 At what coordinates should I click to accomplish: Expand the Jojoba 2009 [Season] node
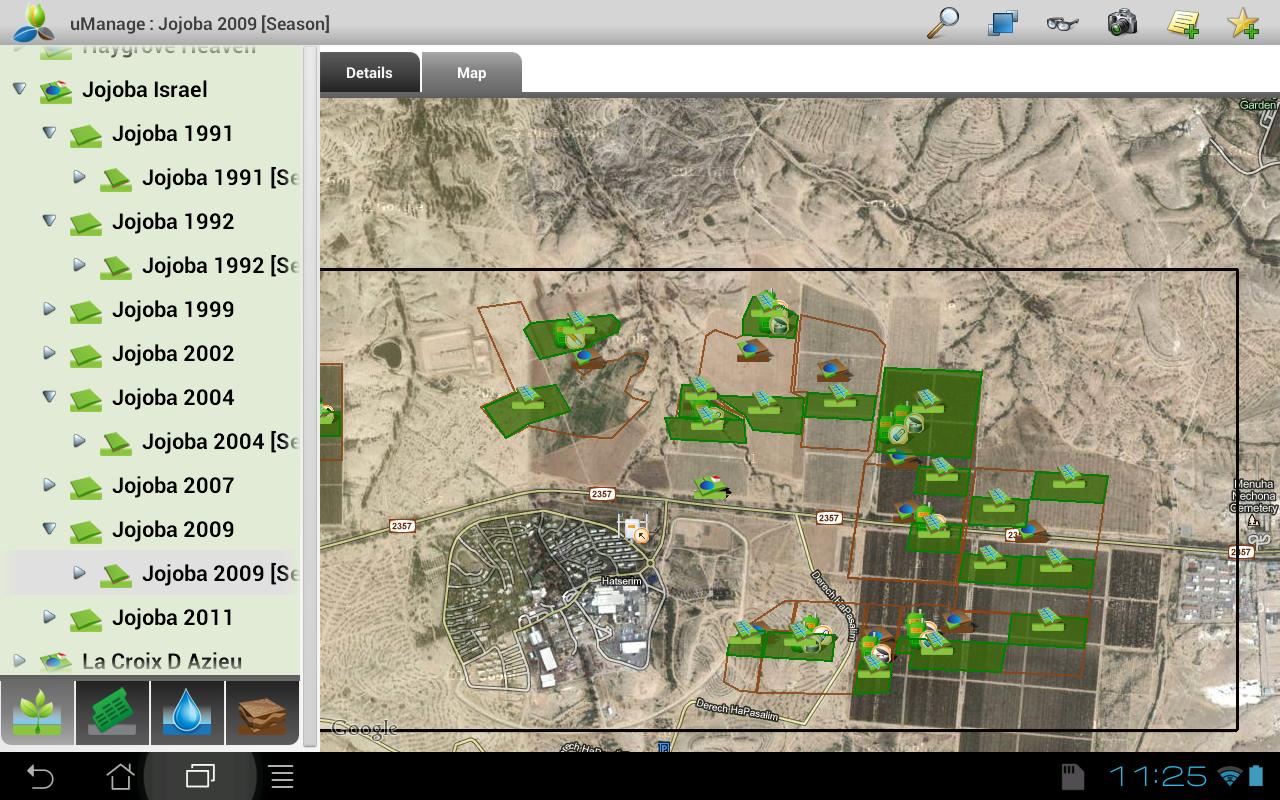pos(79,573)
